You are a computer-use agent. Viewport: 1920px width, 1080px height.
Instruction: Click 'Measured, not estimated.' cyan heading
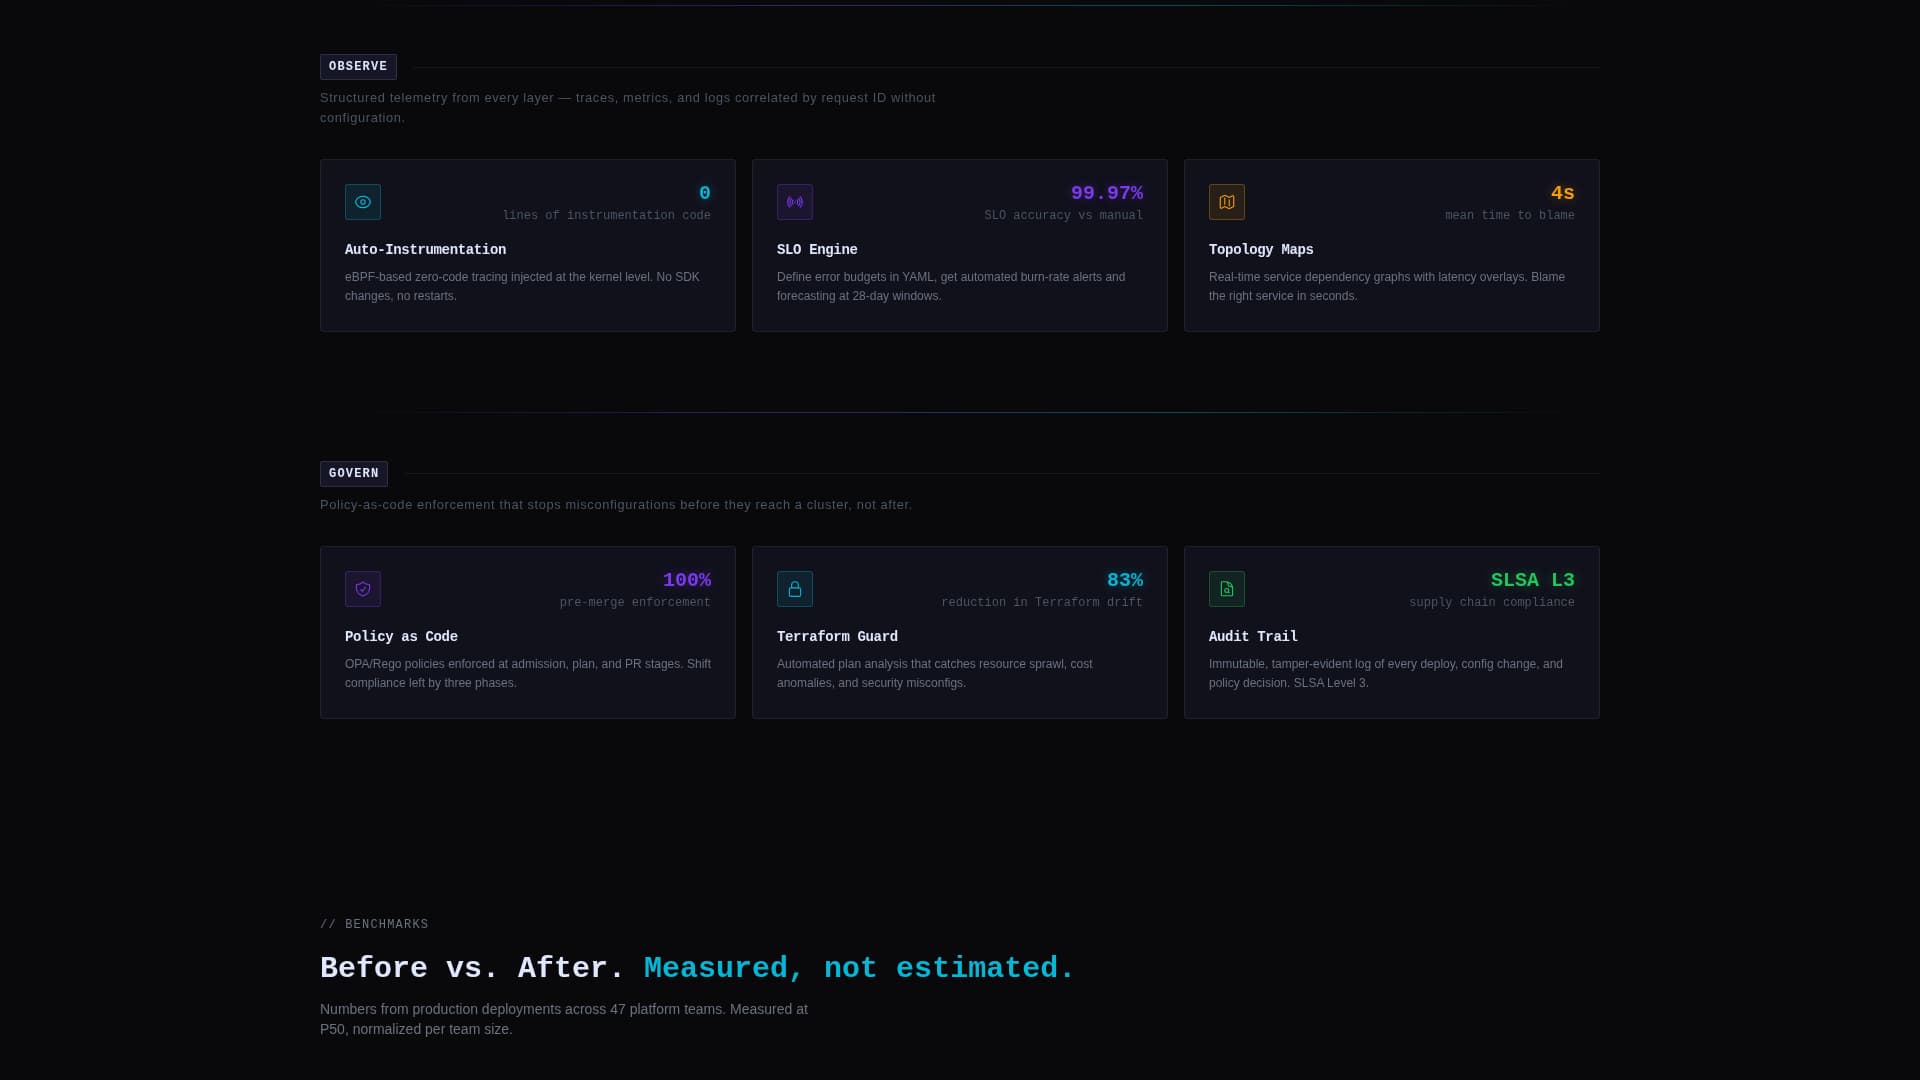point(859,968)
